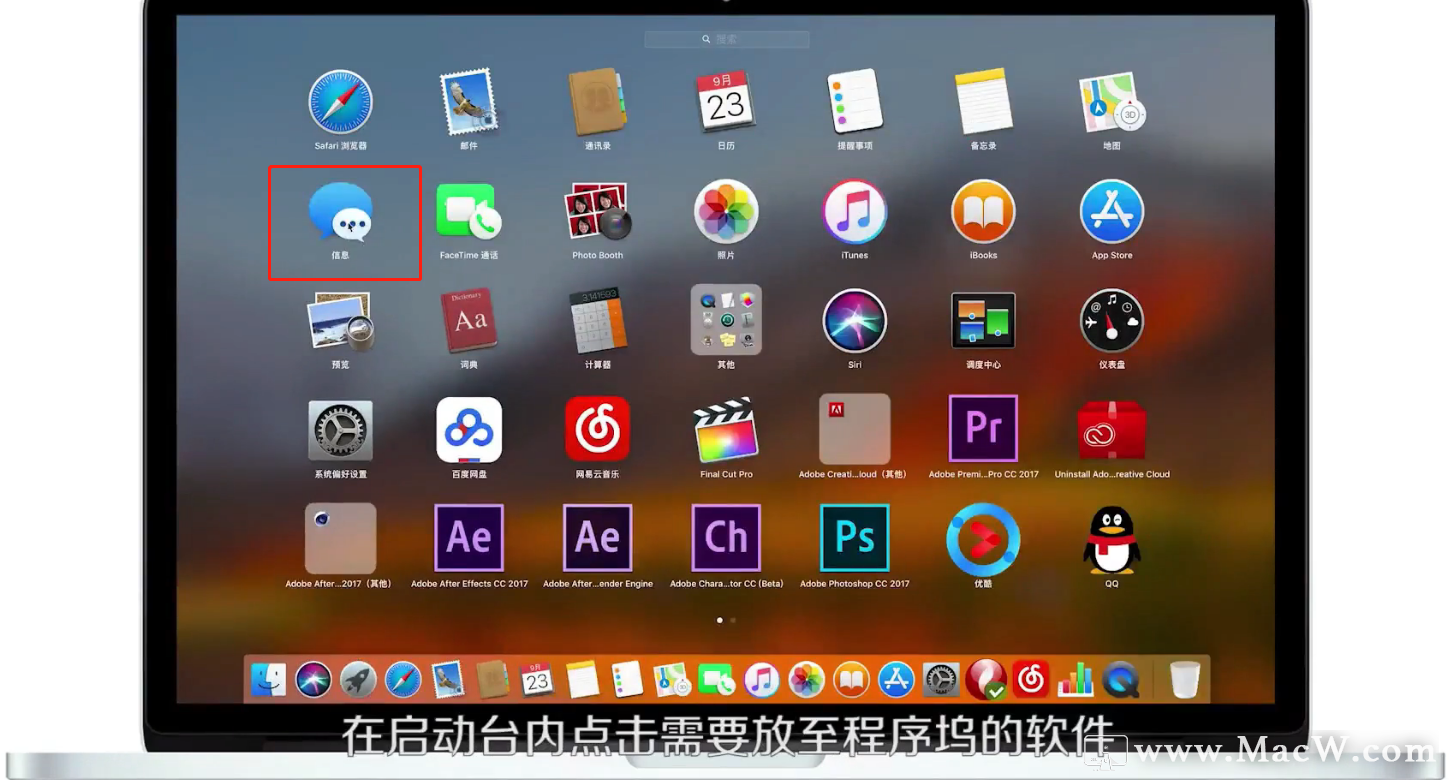Launch FaceTime from the Dock
1449x780 pixels.
(717, 680)
